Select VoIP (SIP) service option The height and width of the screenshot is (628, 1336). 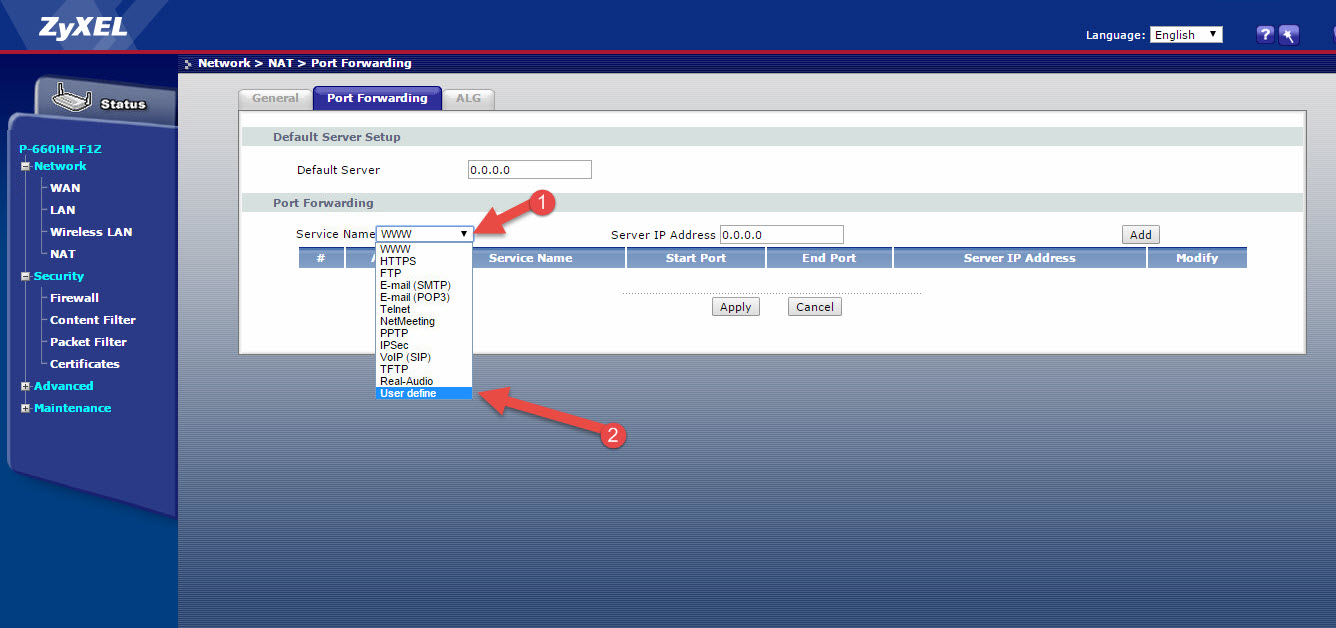coord(423,357)
